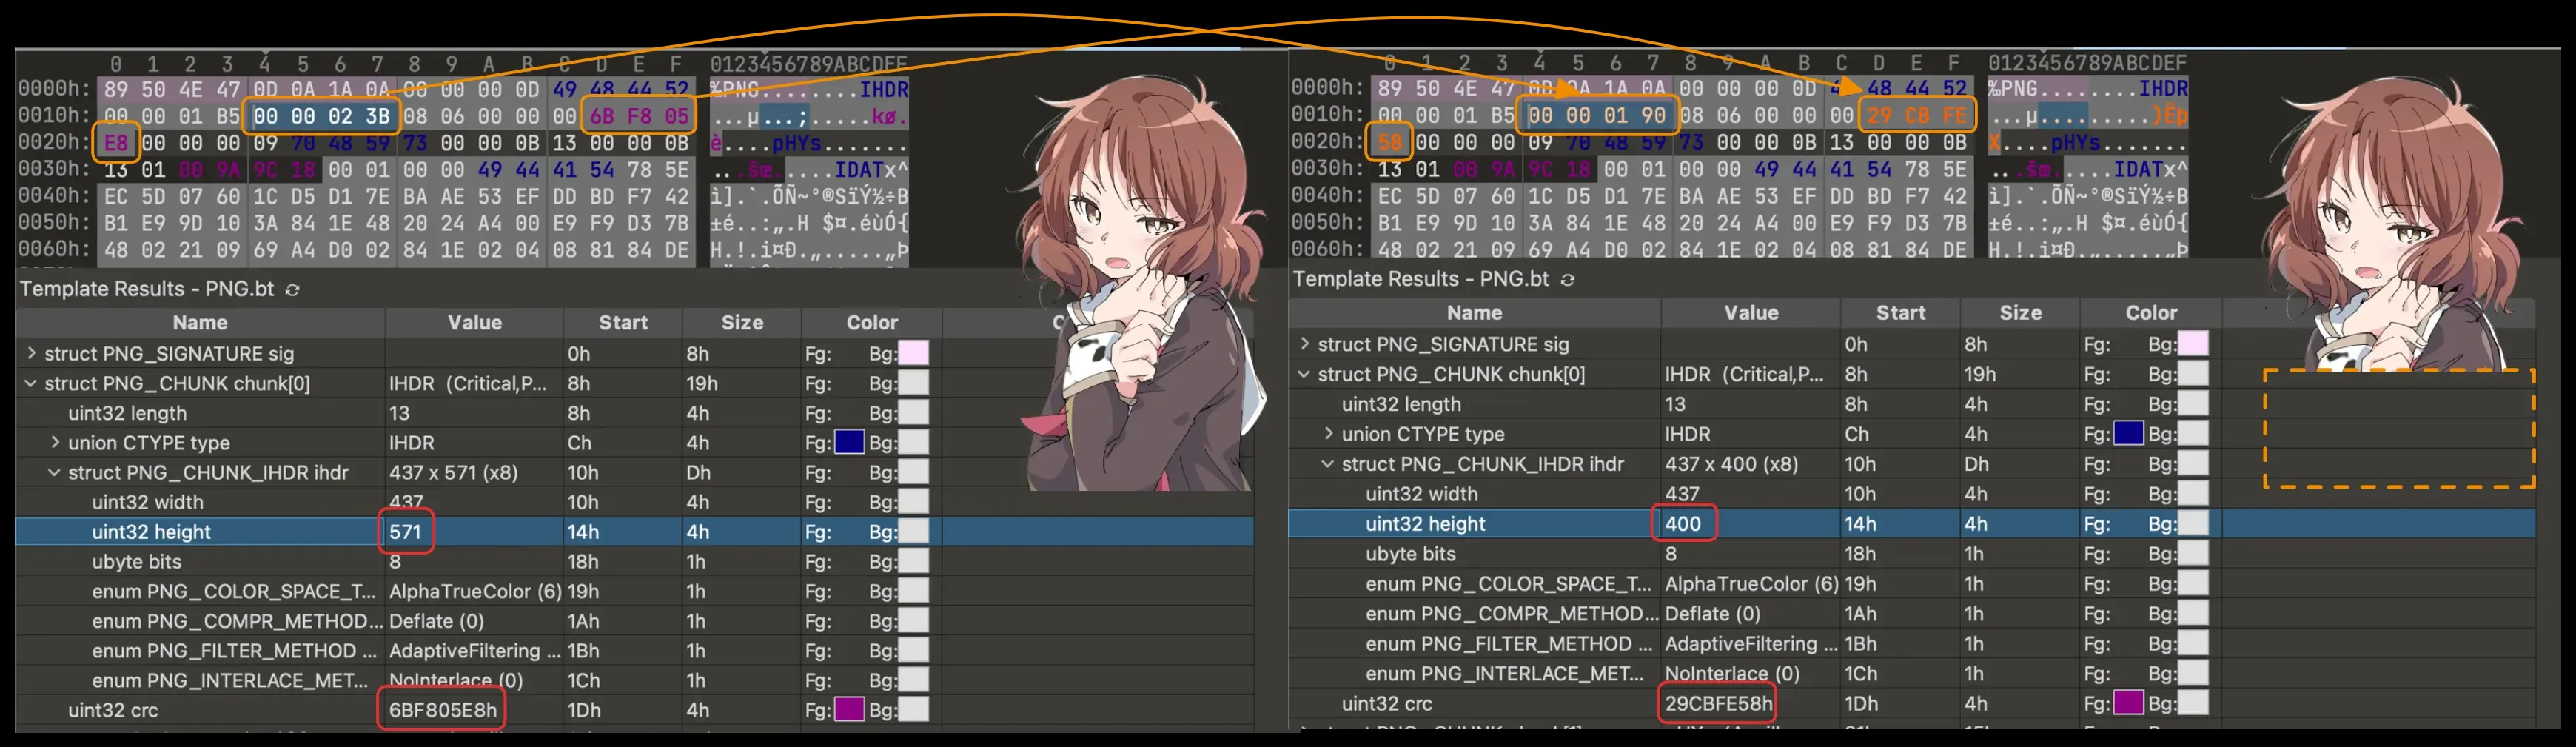Click the purple crc foreground swatch on left
The image size is (2576, 747).
point(849,710)
